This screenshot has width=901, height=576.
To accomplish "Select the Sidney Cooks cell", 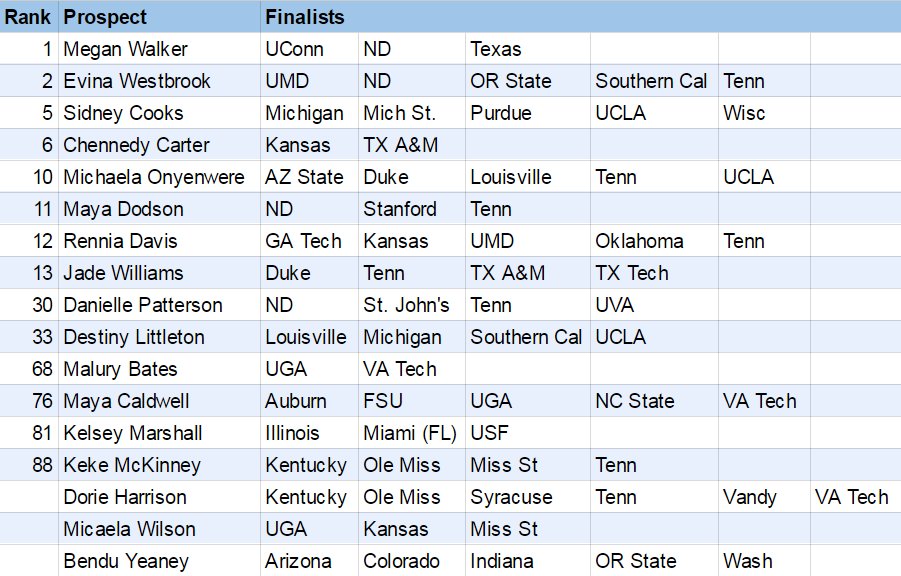I will (x=159, y=113).
